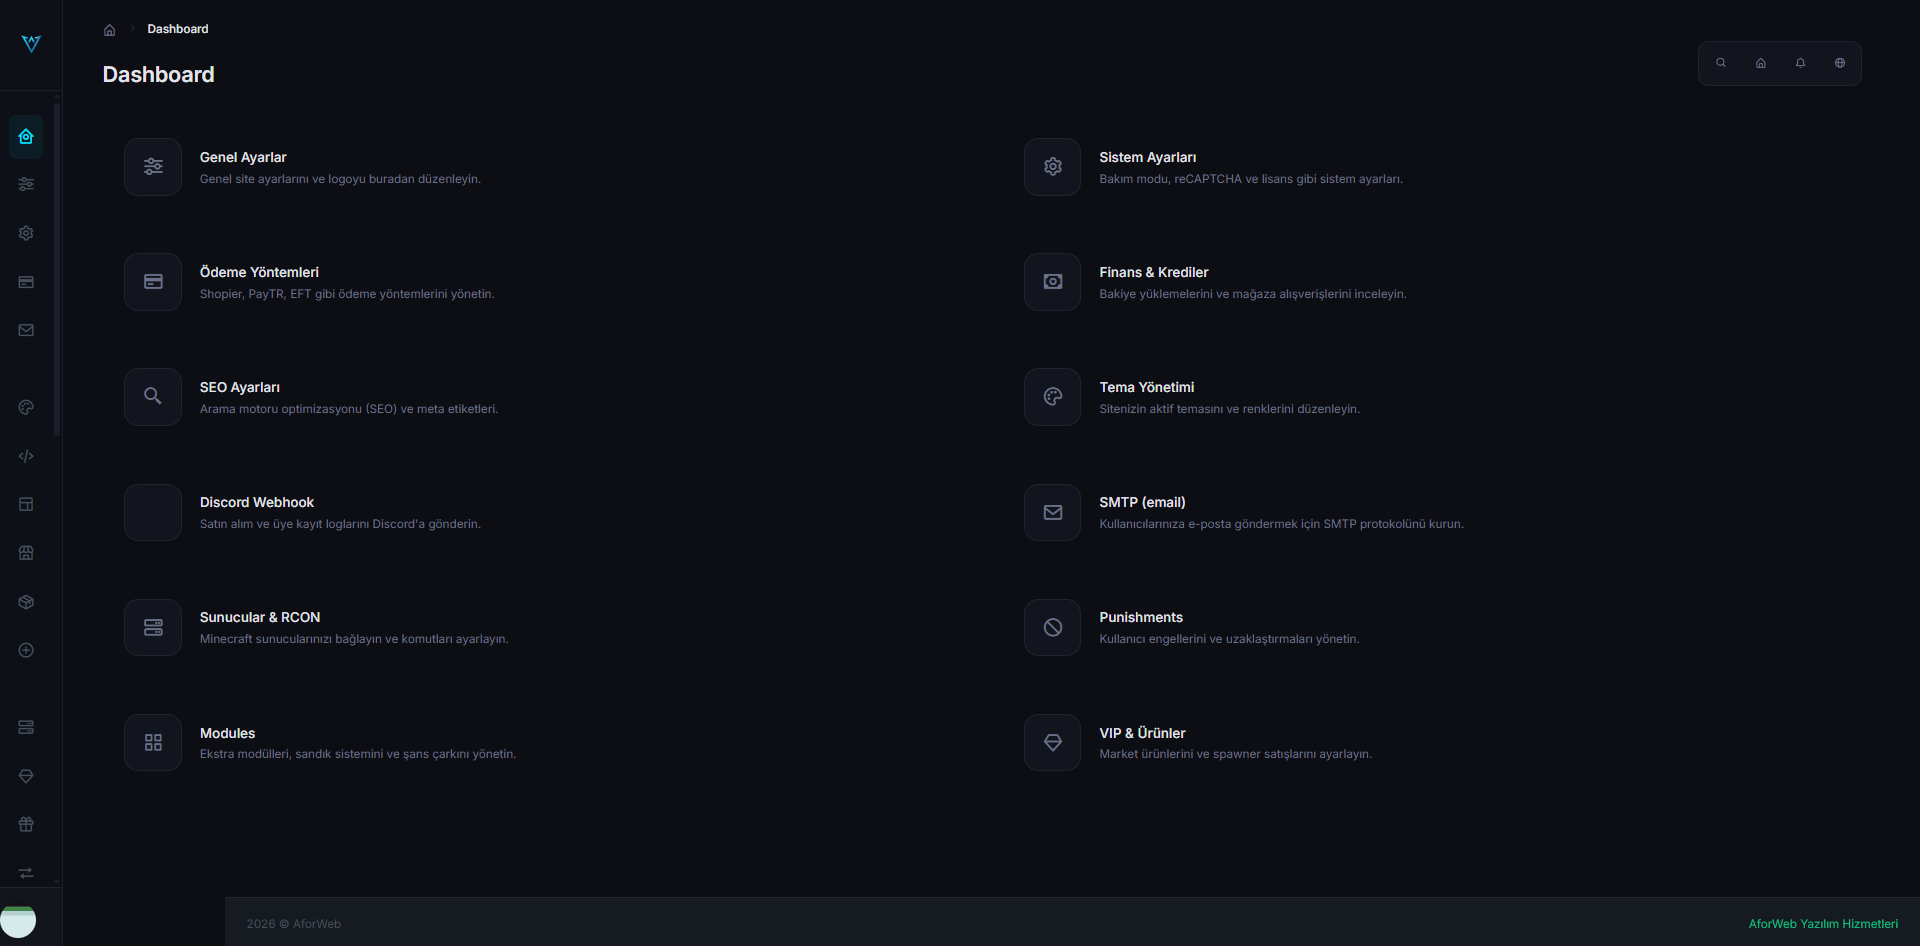Select the theme palette icon in the sidebar
The image size is (1920, 946).
click(25, 407)
